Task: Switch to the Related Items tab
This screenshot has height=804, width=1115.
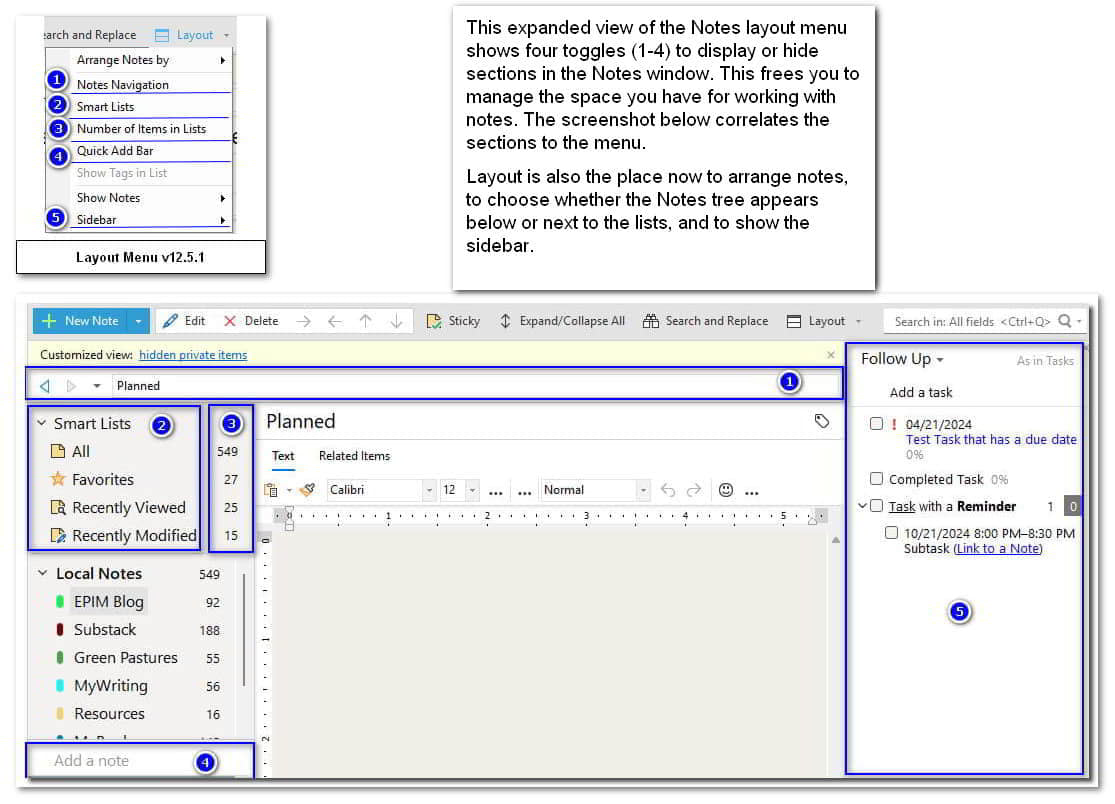Action: pos(354,456)
